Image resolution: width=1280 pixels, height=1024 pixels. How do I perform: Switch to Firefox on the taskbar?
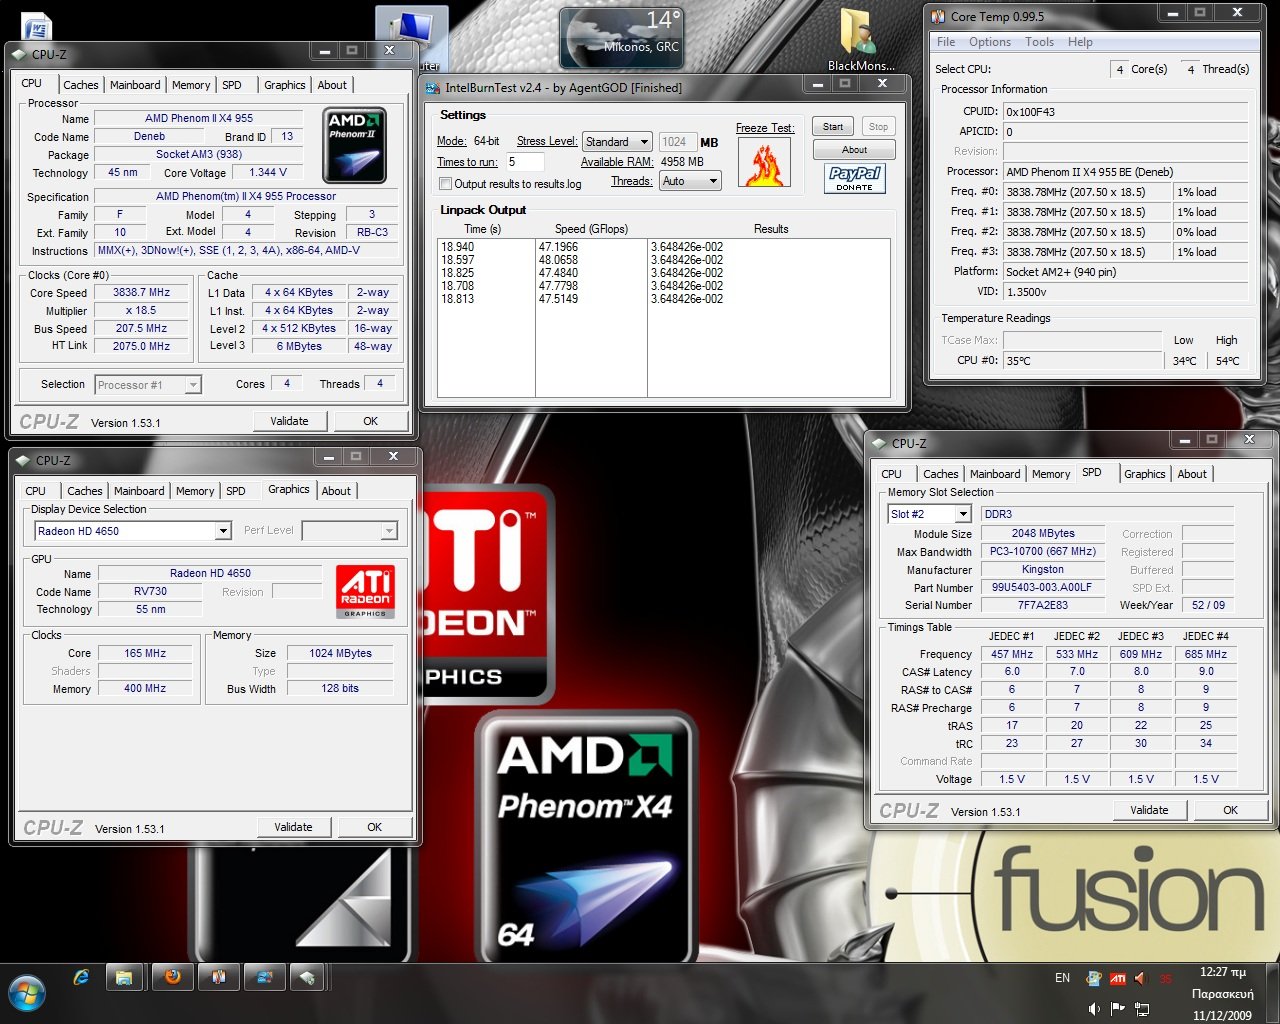coord(172,977)
